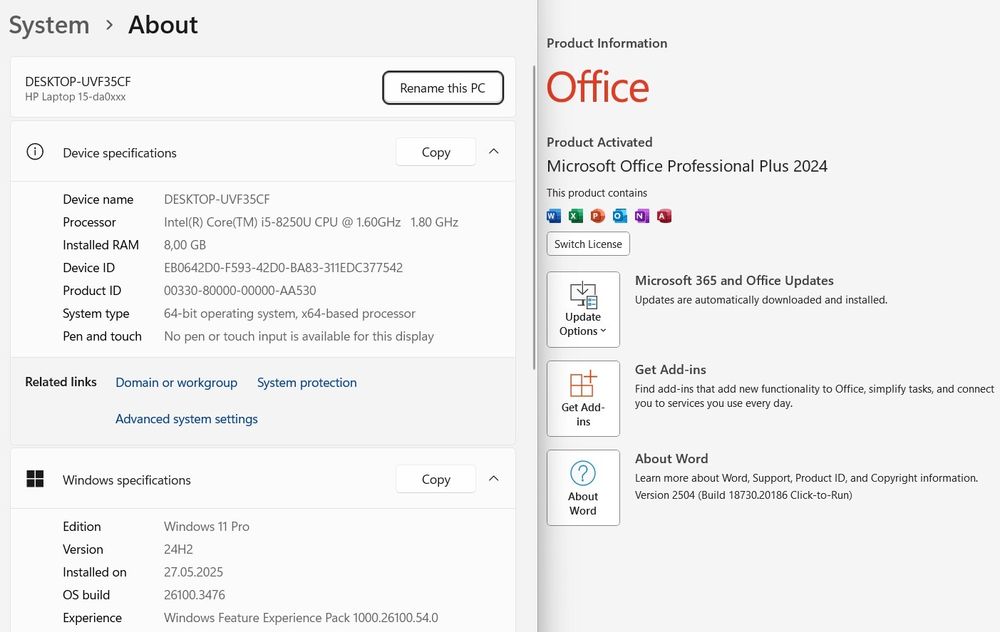Open the Domain or workgroup link

(x=176, y=383)
